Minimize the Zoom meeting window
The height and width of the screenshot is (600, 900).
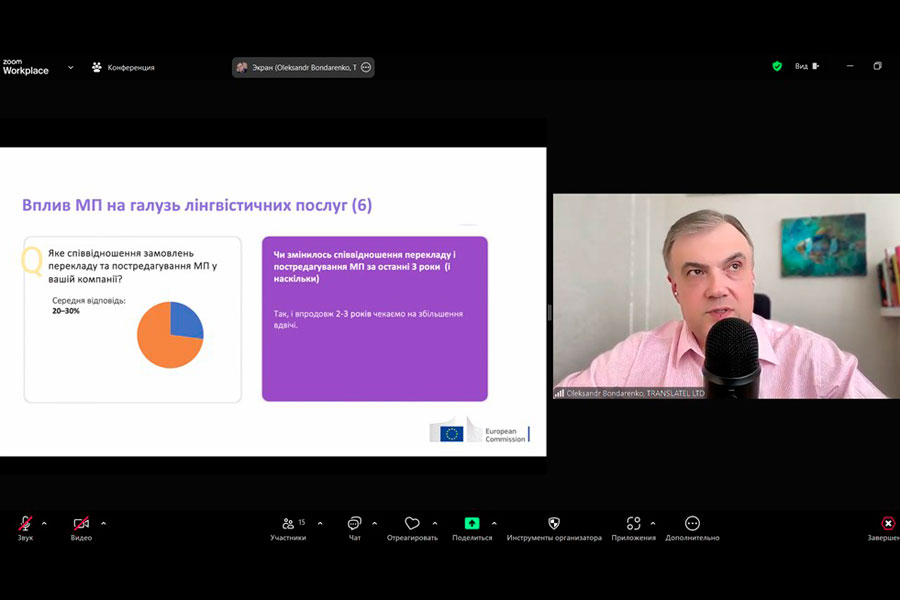tap(850, 66)
